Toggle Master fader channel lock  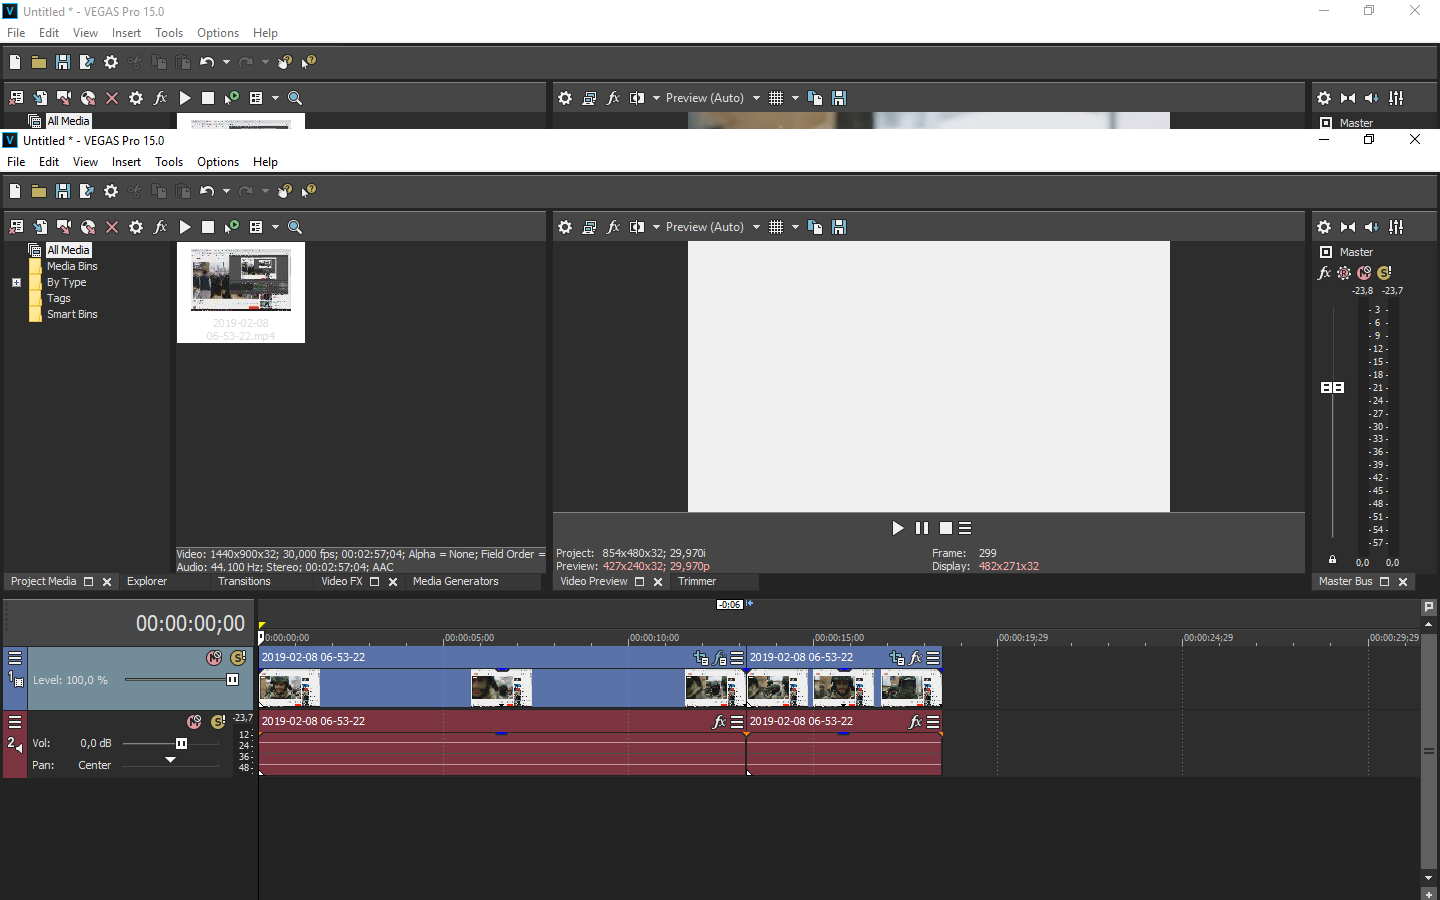pyautogui.click(x=1332, y=559)
